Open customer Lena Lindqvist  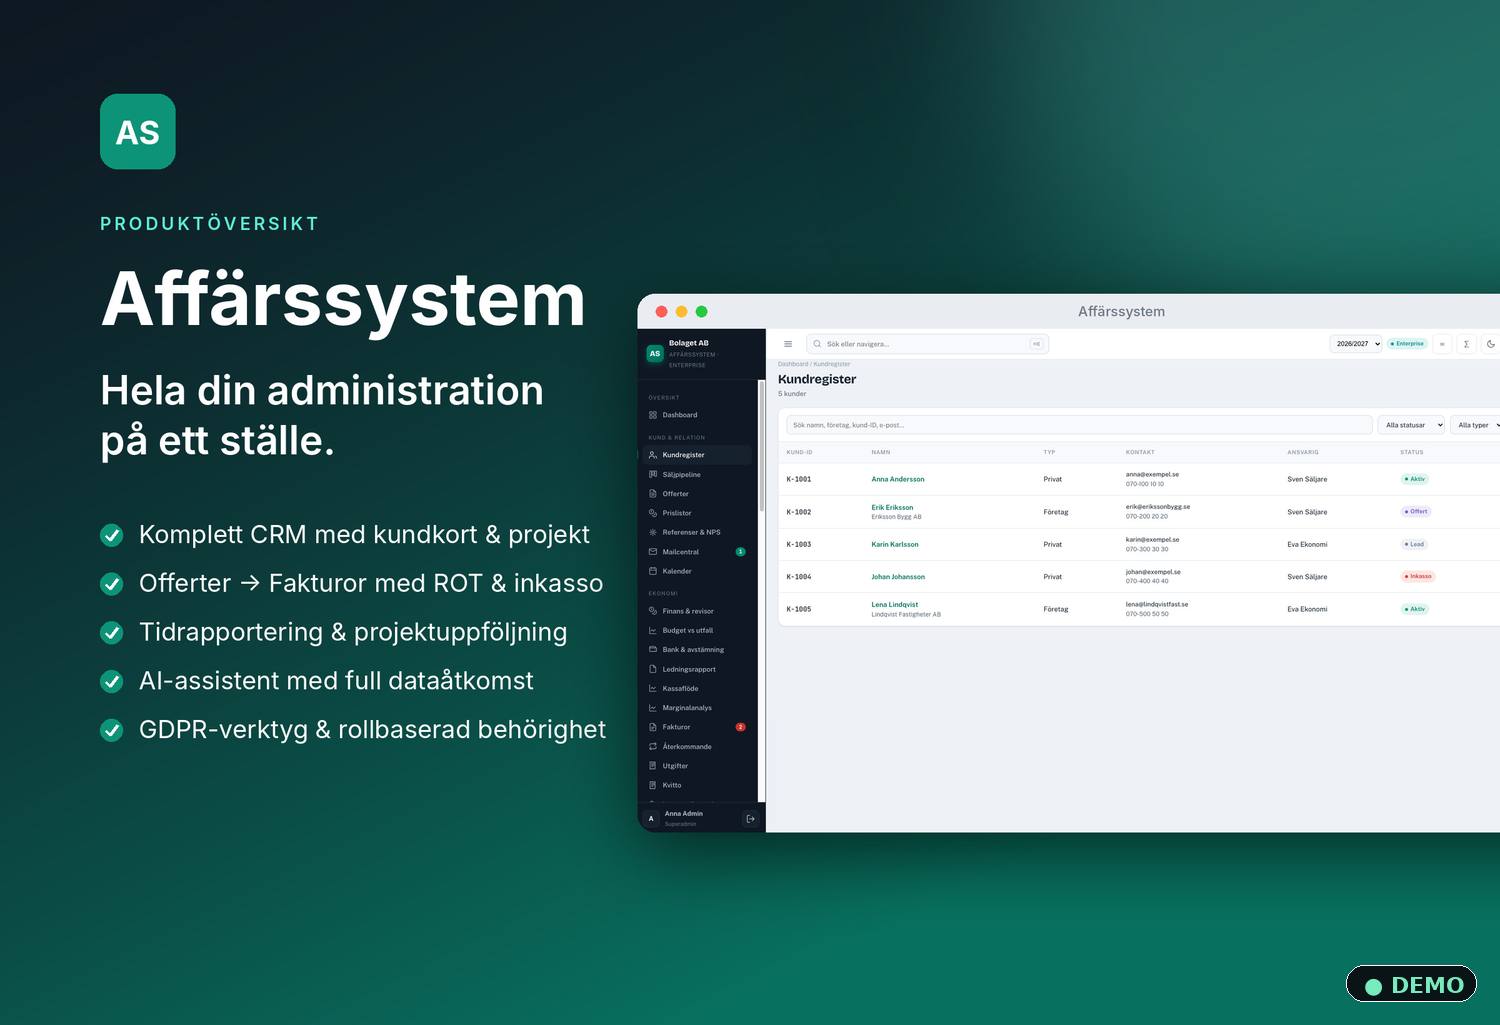coord(895,604)
